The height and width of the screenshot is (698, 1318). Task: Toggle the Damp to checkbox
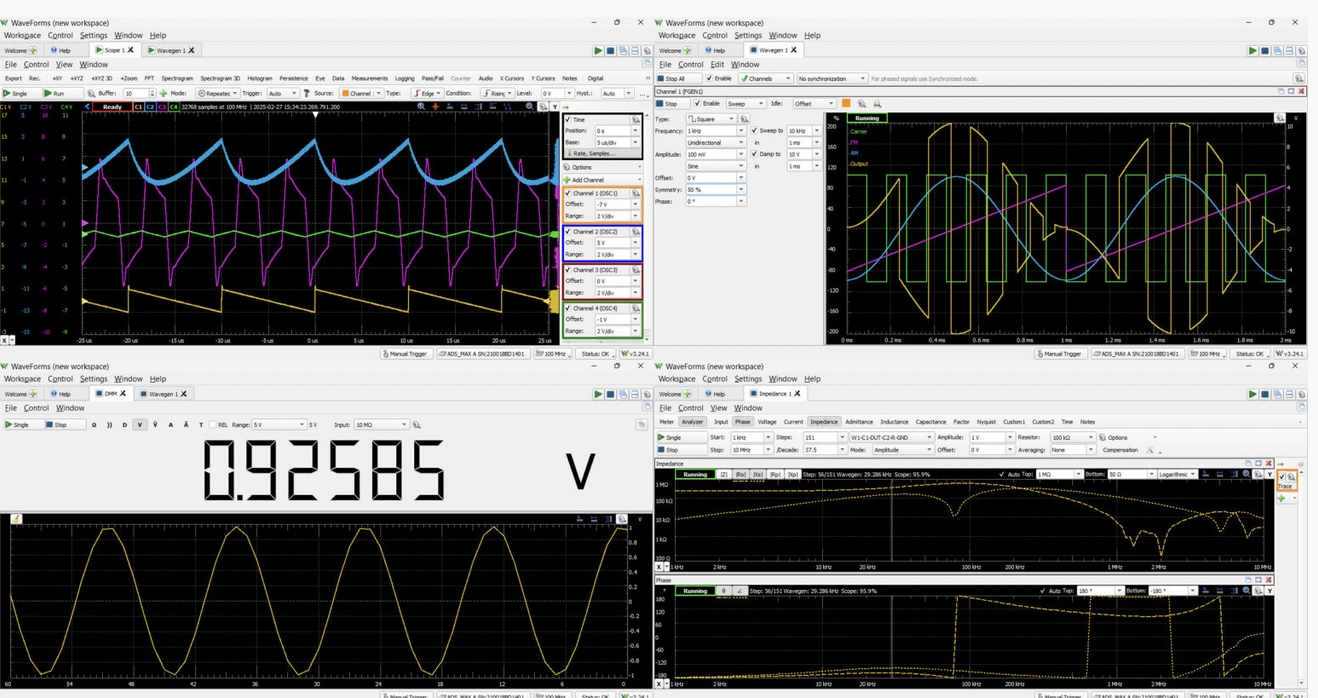753,154
